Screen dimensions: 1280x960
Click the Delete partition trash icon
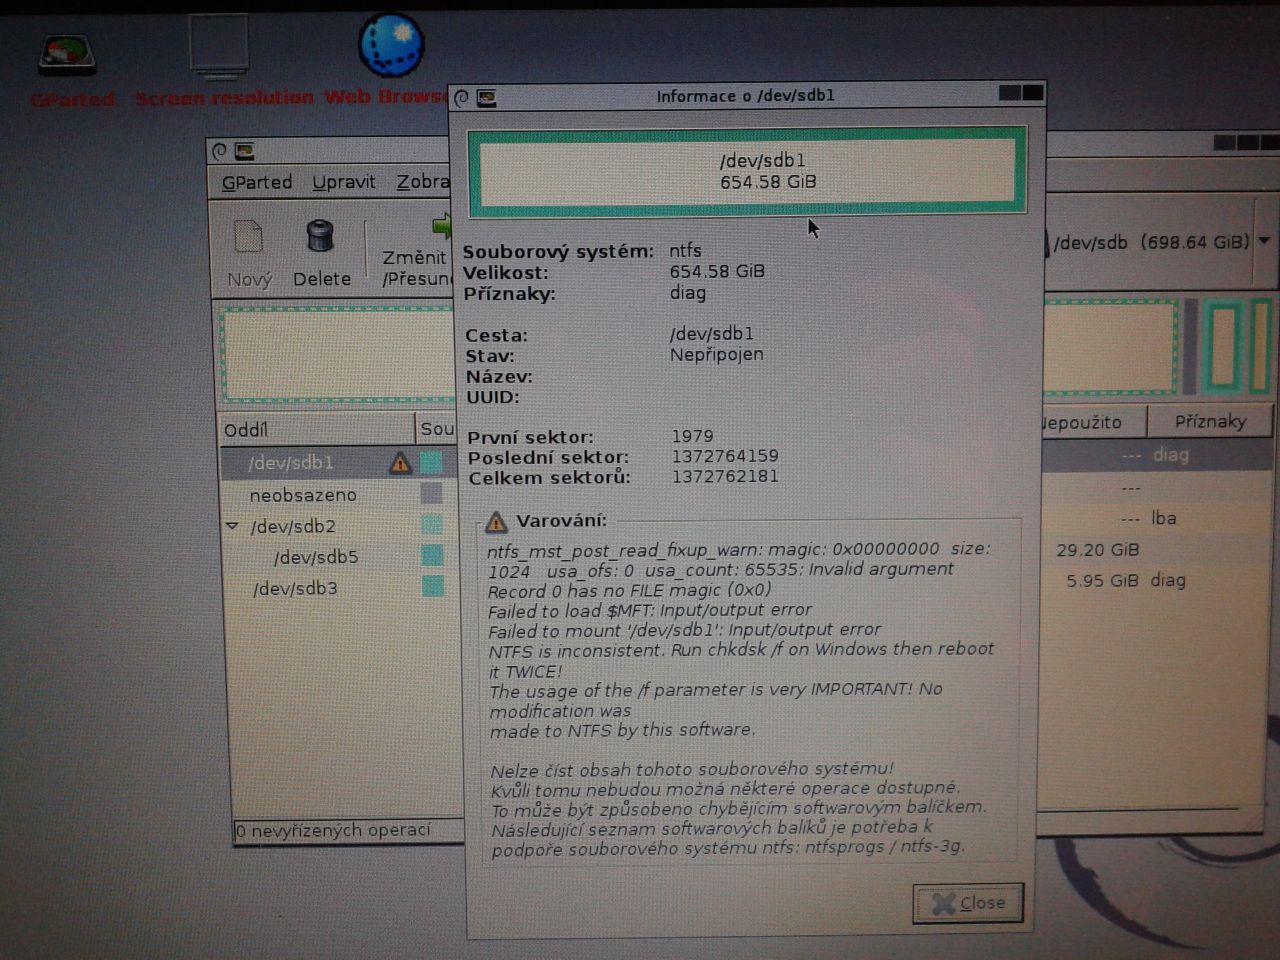[320, 236]
